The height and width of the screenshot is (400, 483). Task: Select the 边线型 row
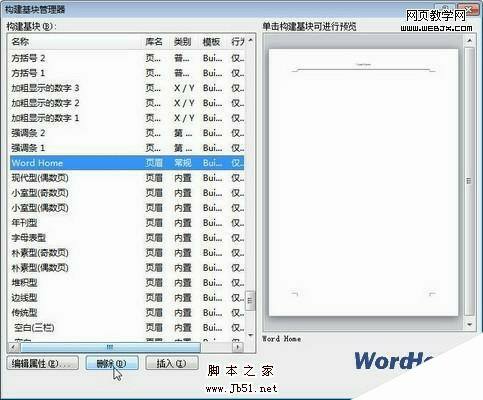point(127,298)
